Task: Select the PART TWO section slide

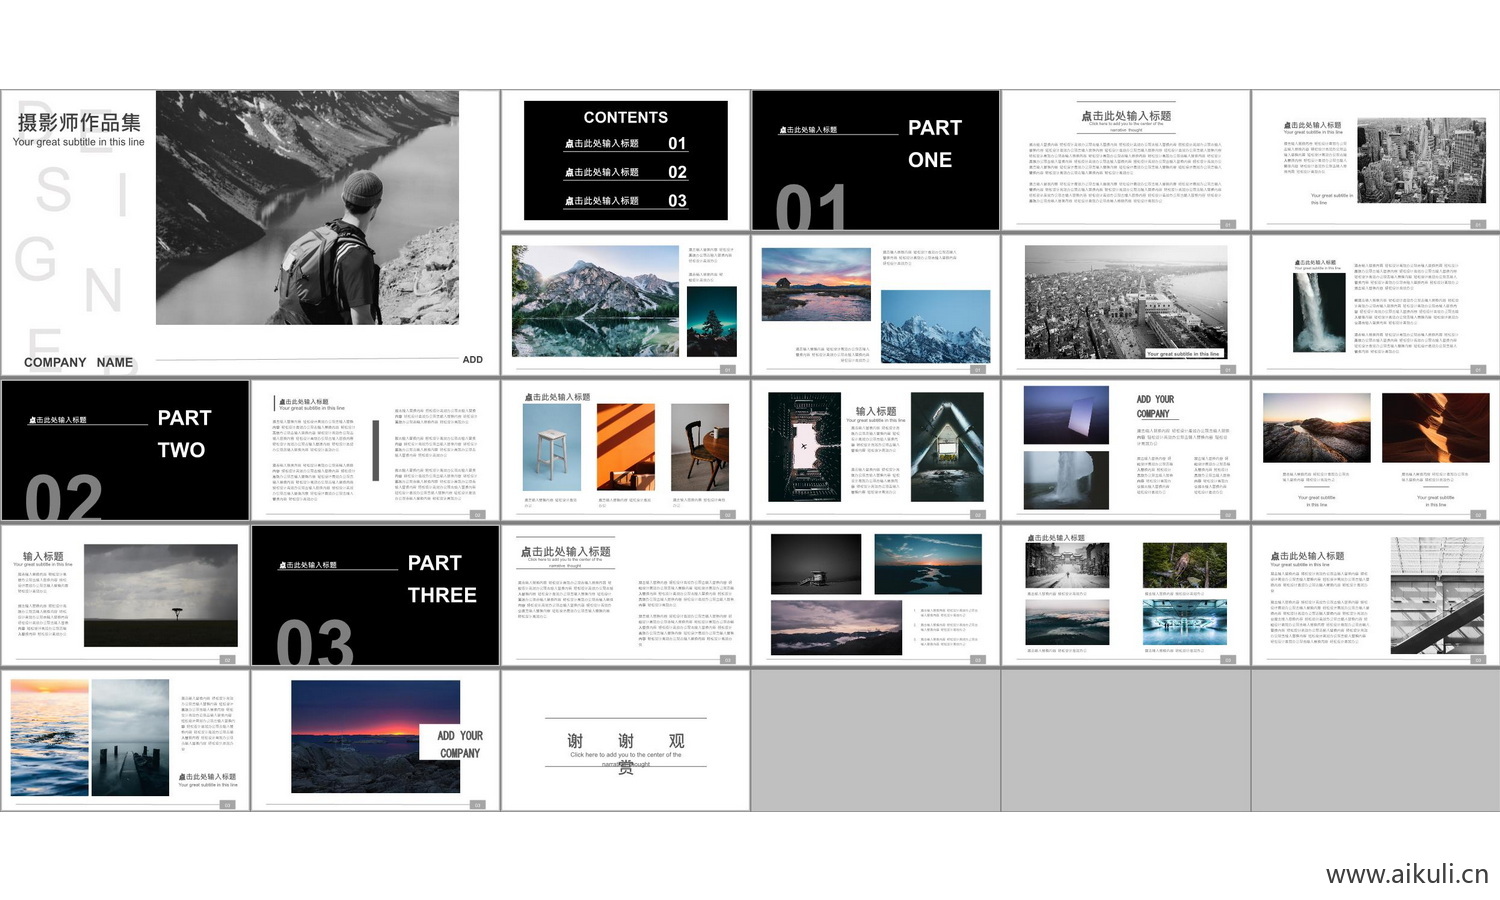Action: 125,450
